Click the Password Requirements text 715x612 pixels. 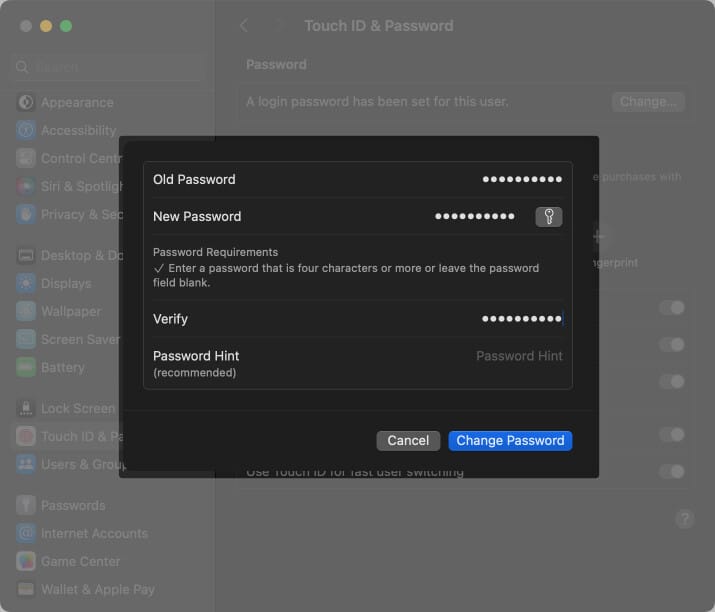pyautogui.click(x=215, y=252)
